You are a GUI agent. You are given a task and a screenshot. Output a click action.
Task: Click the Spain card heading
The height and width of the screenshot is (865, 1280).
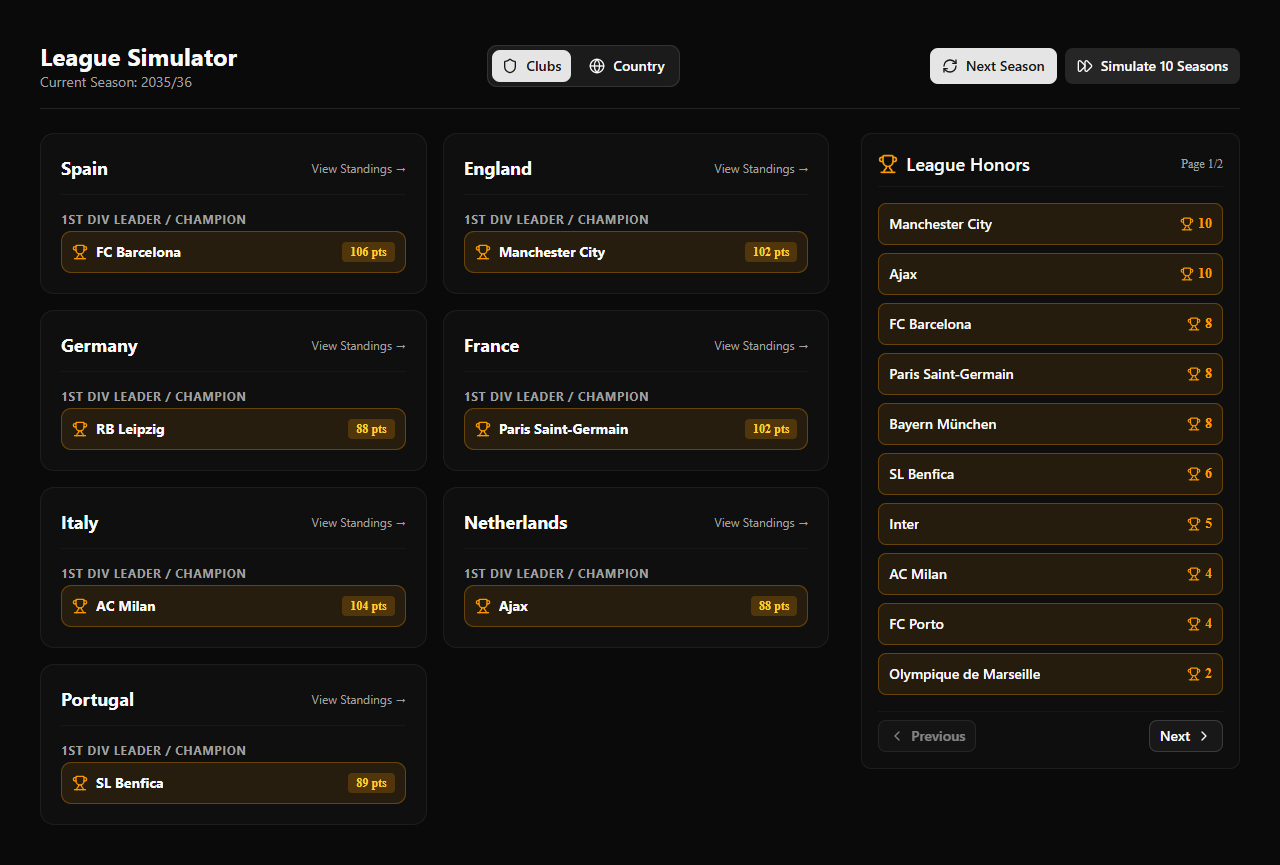pos(84,169)
